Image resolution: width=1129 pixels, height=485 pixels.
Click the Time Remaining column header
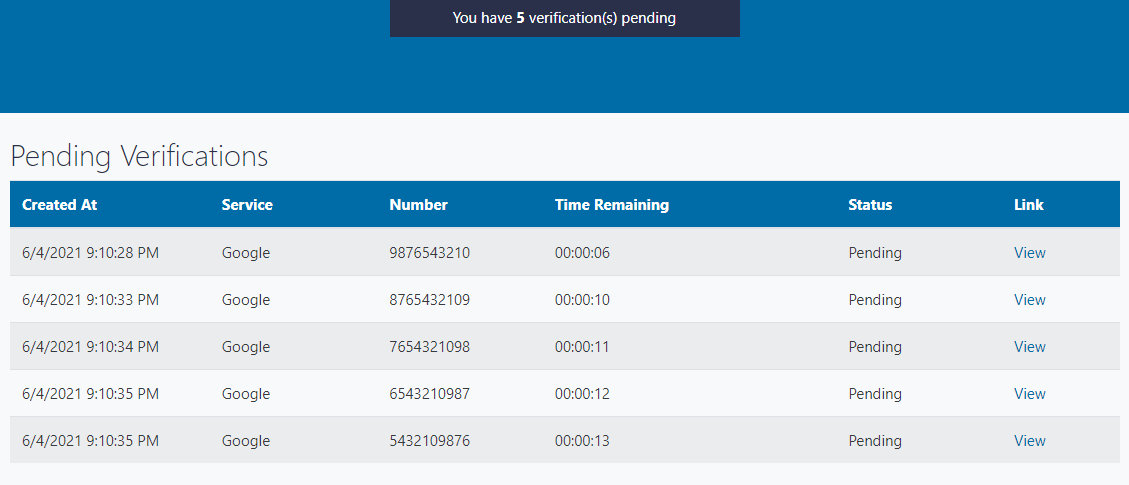[x=612, y=205]
